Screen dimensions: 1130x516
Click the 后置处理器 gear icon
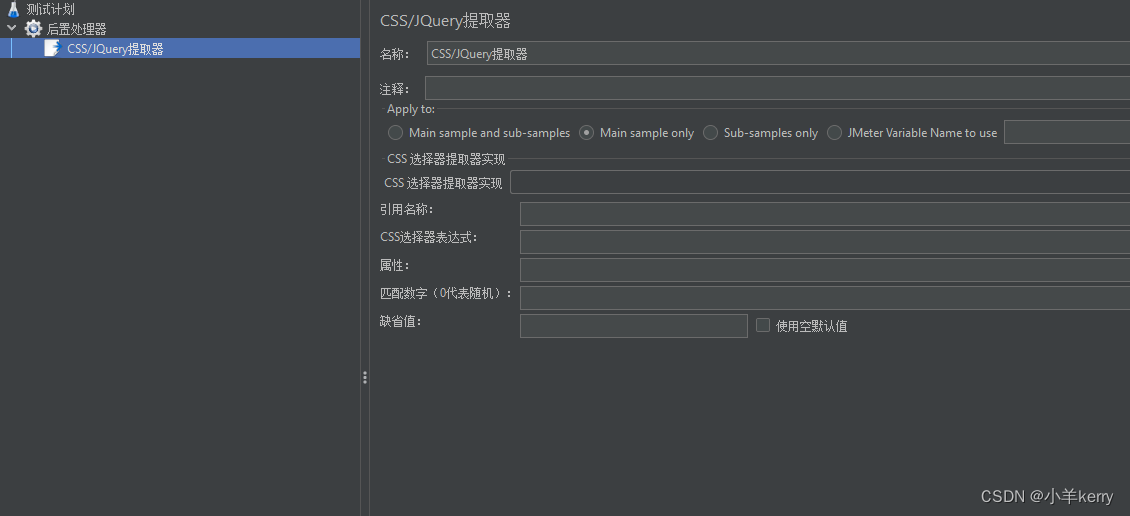[33, 29]
